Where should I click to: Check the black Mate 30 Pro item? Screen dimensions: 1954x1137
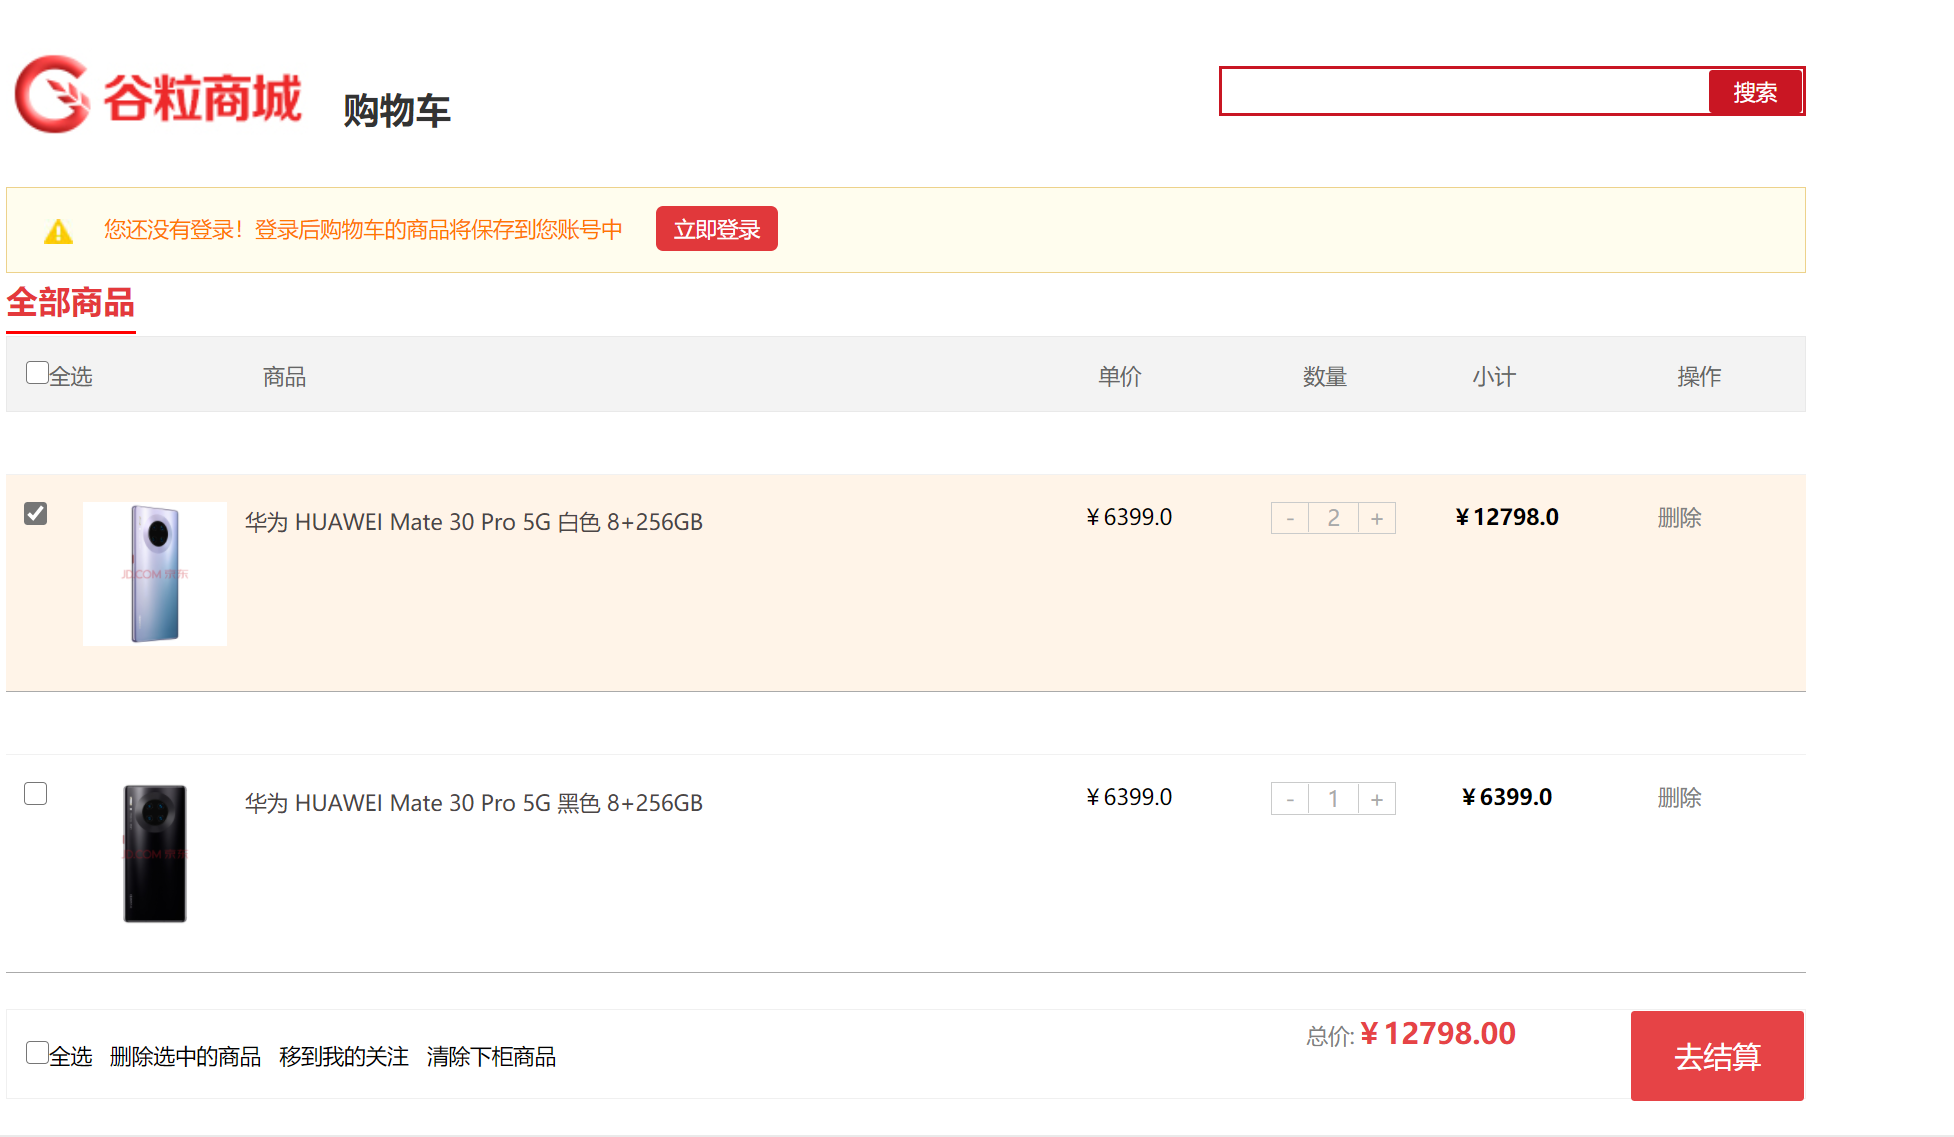pos(36,794)
